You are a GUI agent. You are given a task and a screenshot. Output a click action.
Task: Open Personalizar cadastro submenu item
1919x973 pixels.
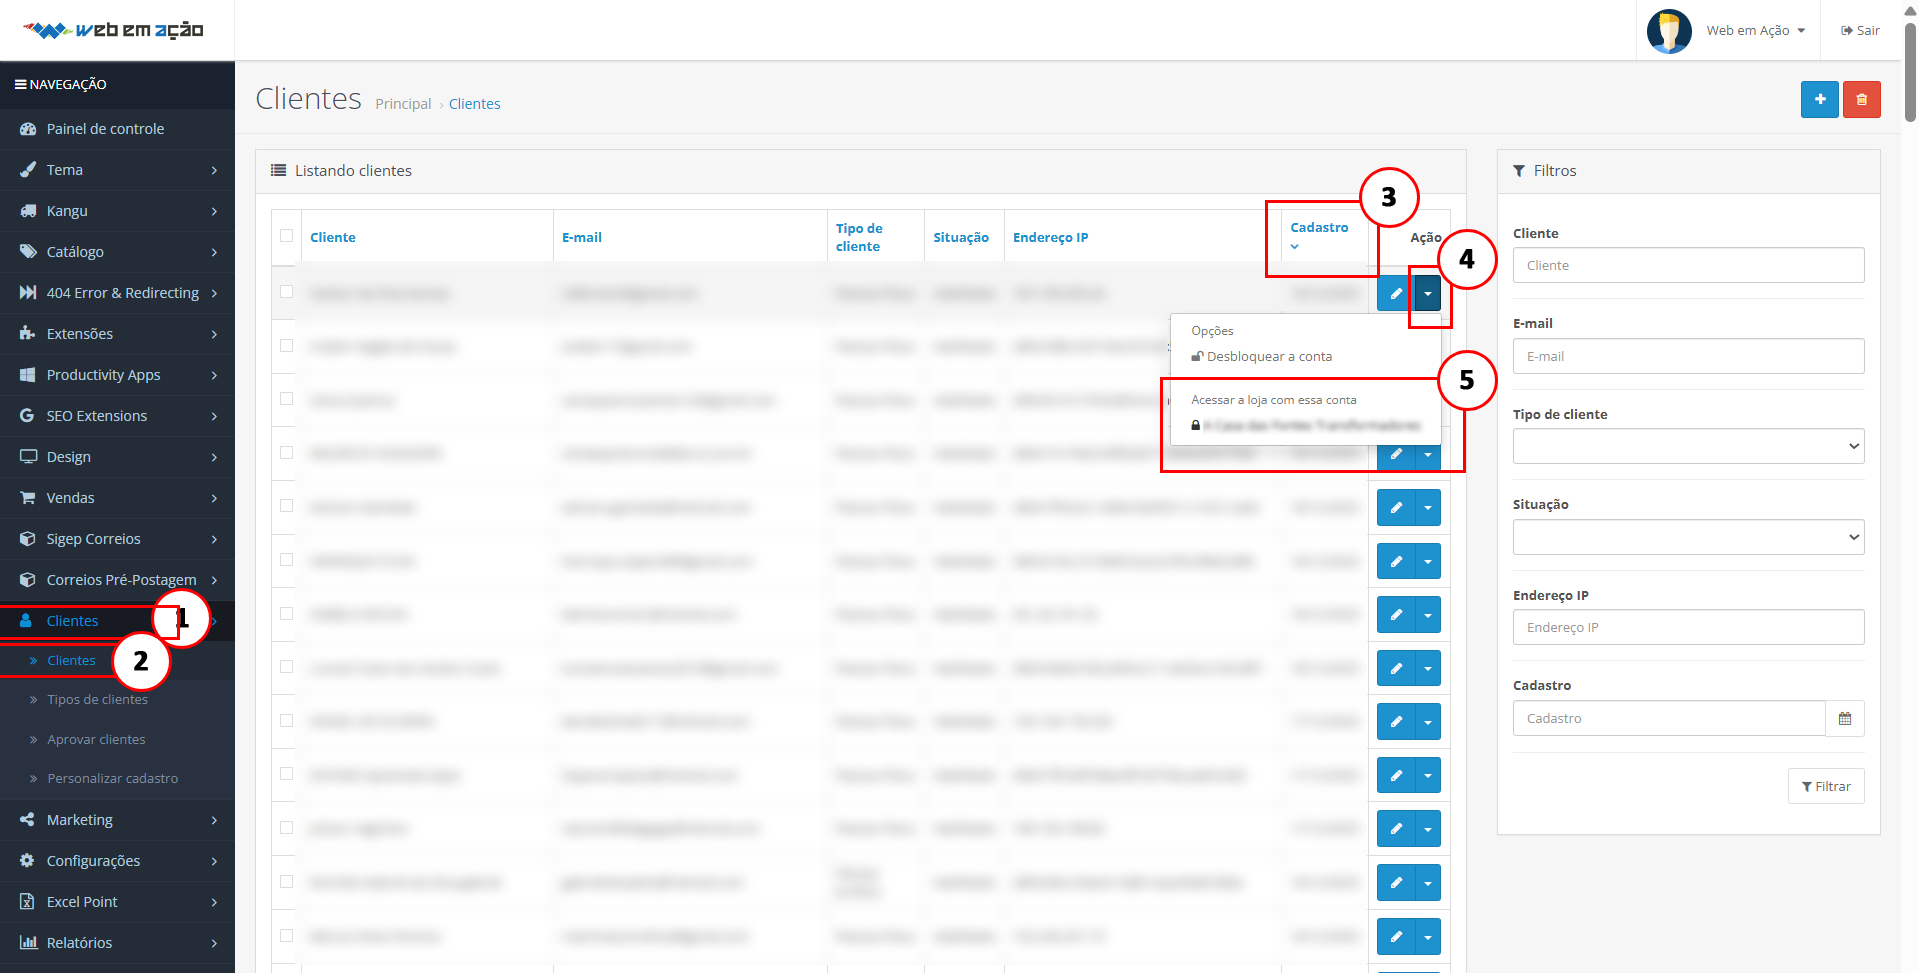point(113,779)
